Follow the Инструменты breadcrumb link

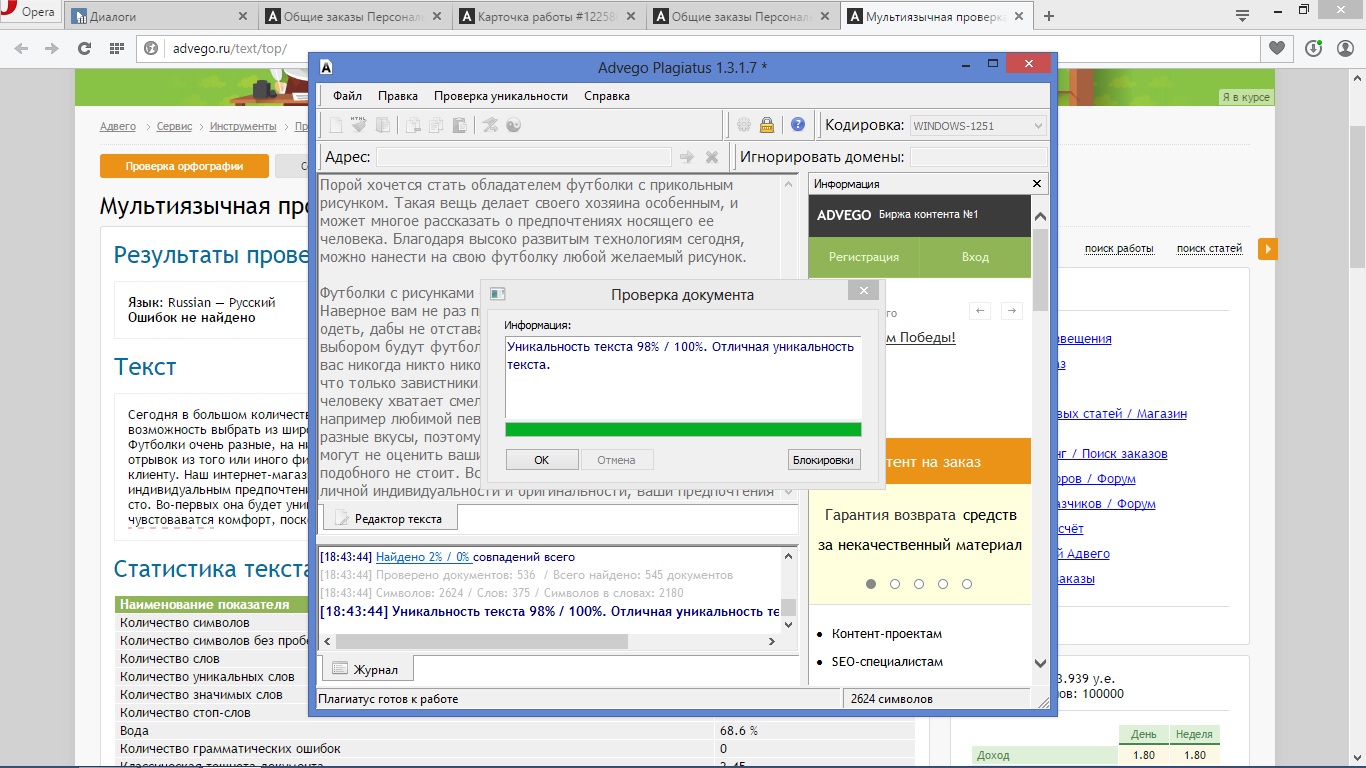(243, 126)
